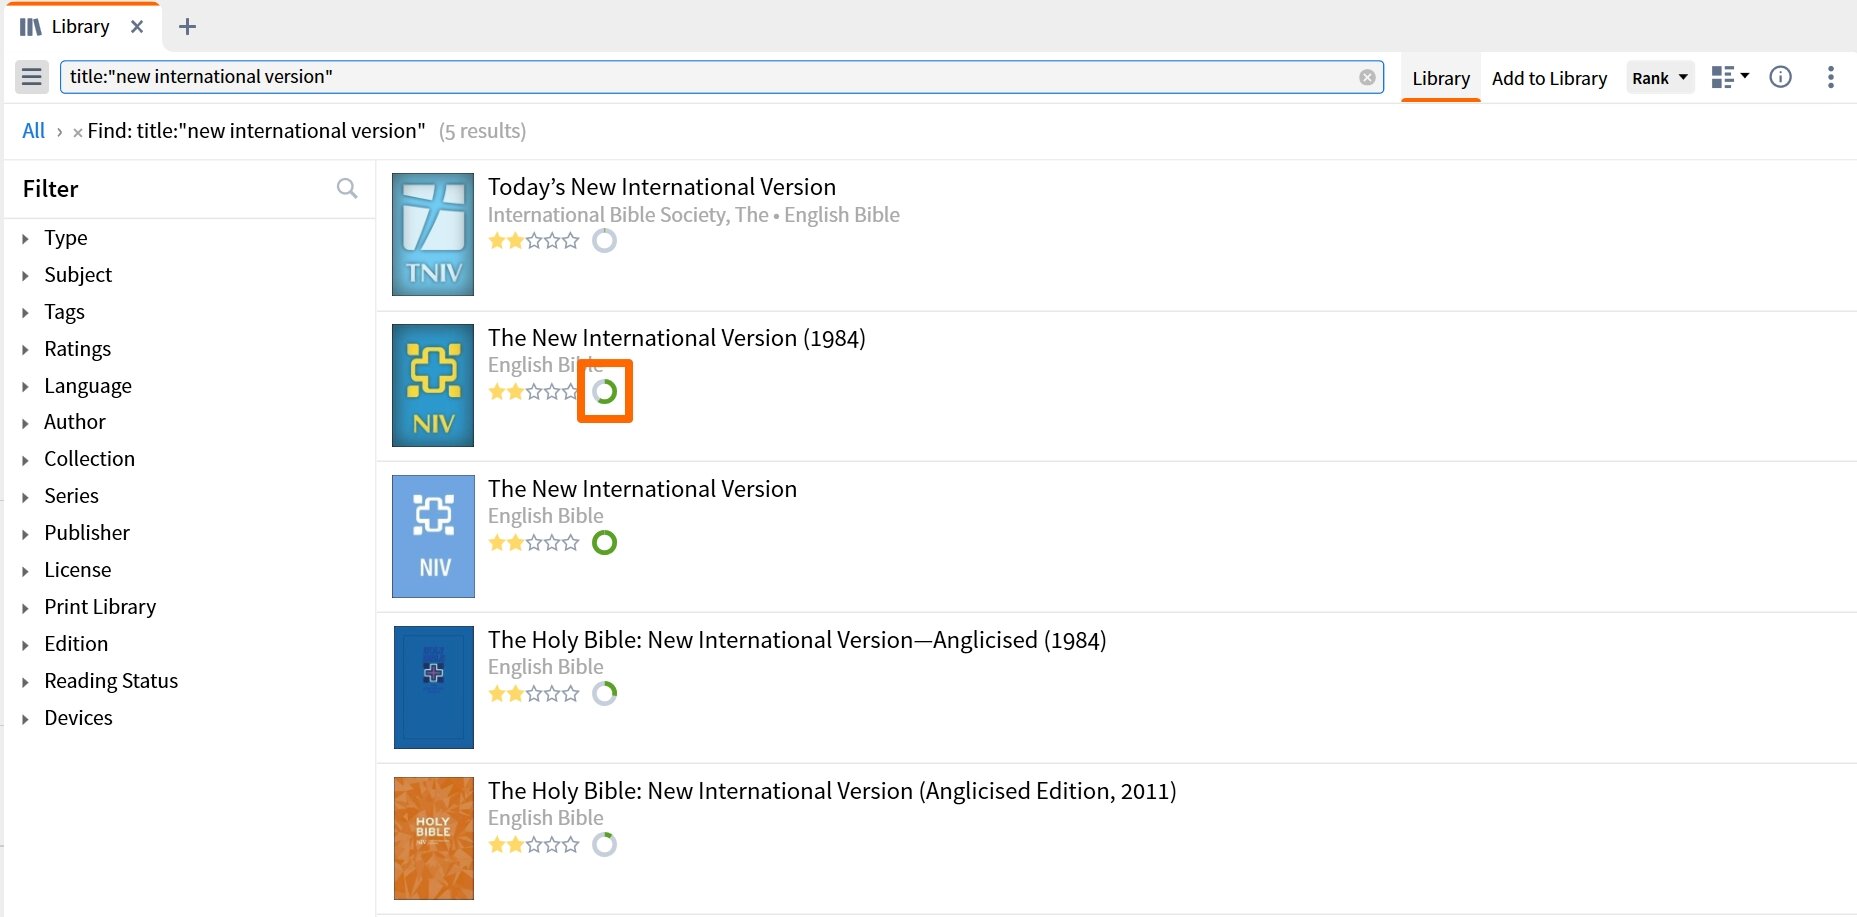Open the three-dot panel options menu
Viewport: 1857px width, 917px height.
pos(1830,77)
